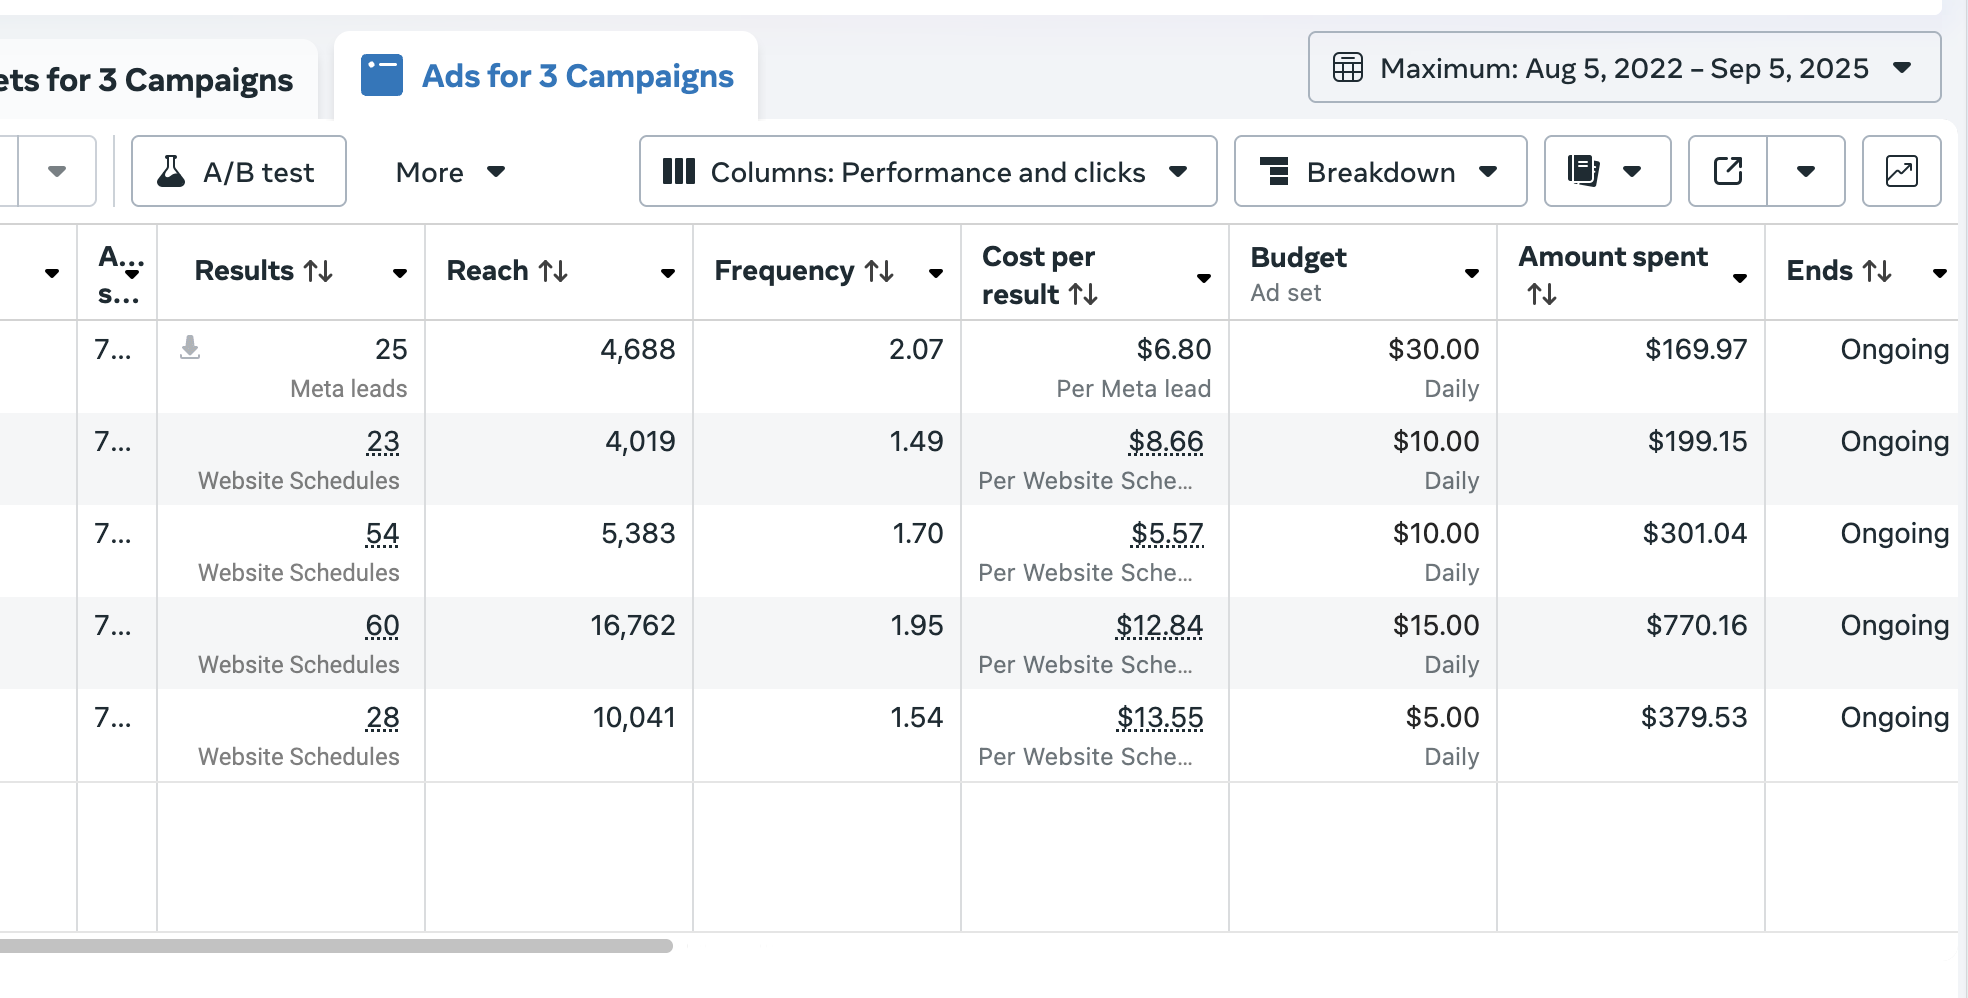Sort the Reach column

click(x=553, y=271)
